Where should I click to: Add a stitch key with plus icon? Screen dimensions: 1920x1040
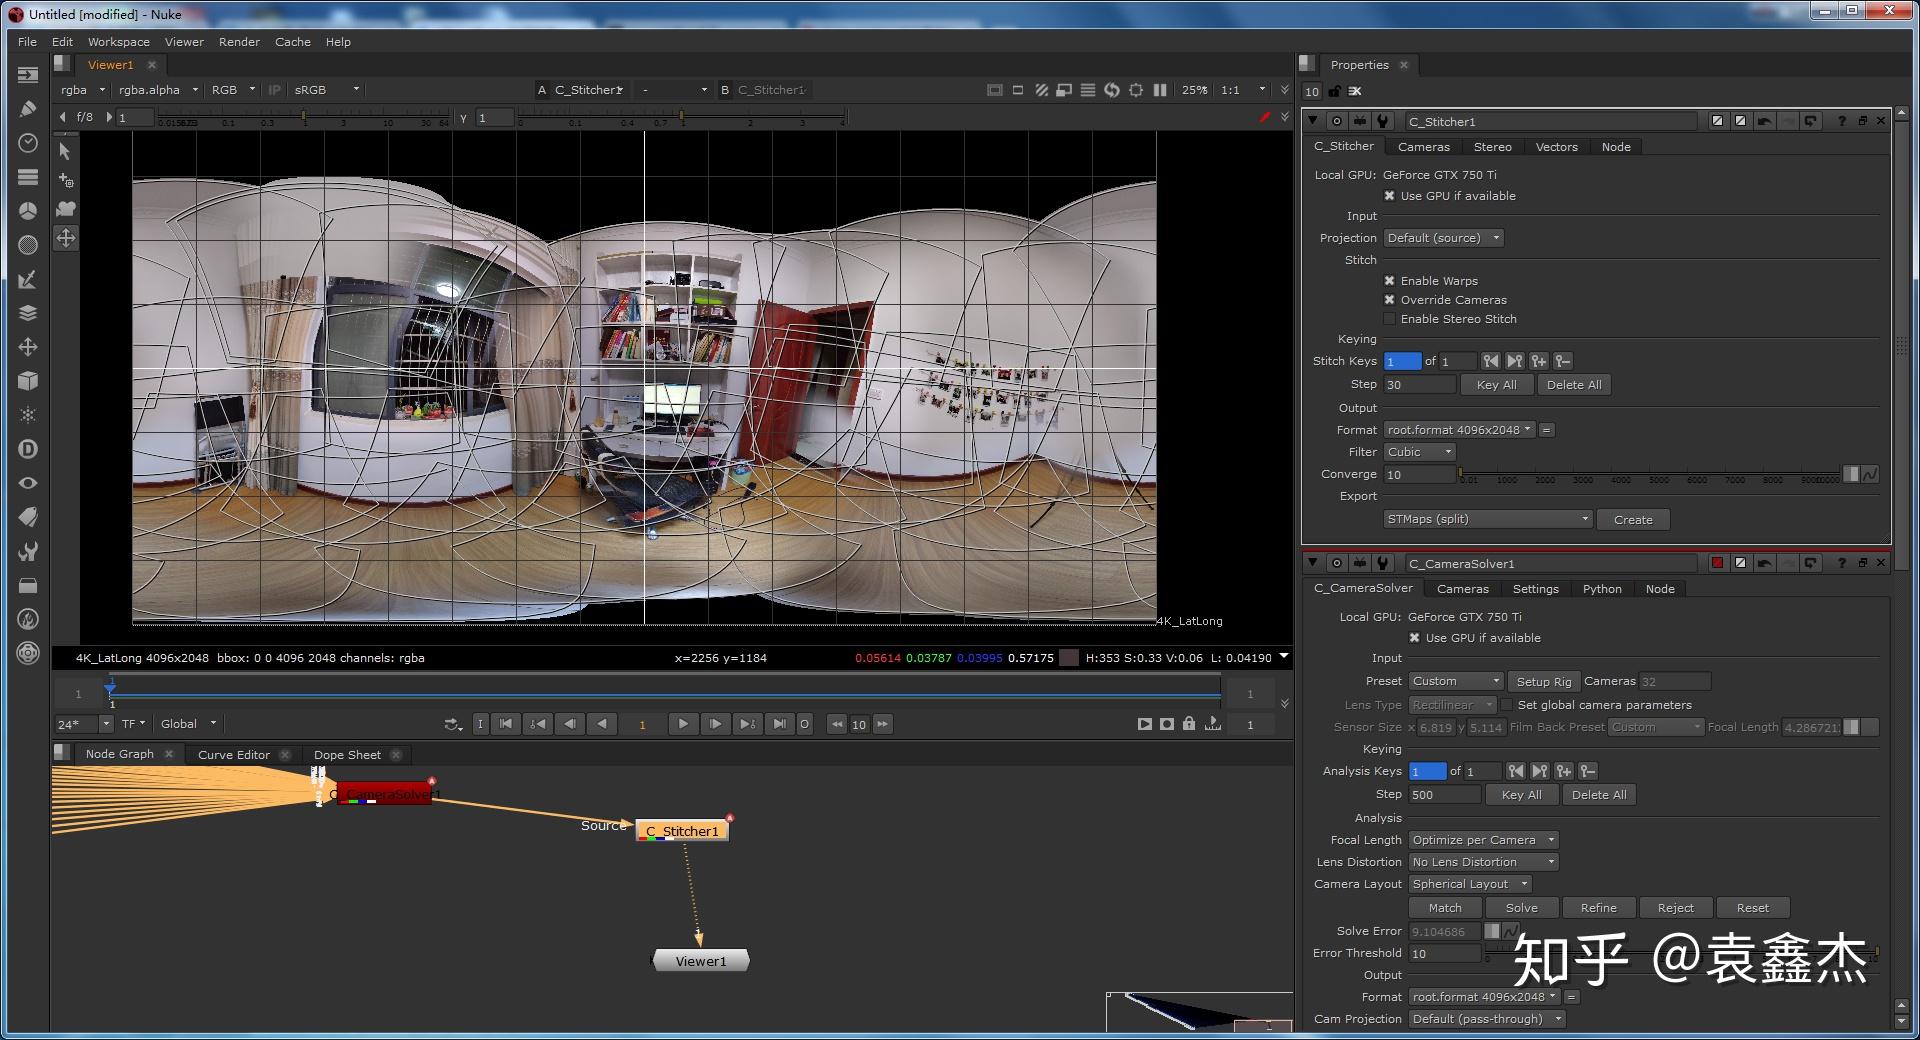[x=1539, y=361]
